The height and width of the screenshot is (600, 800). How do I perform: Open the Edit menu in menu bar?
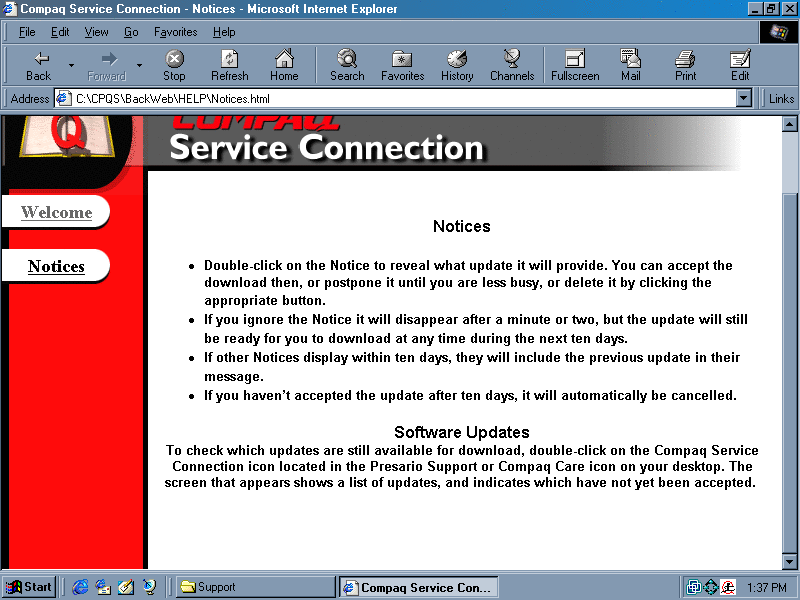60,32
